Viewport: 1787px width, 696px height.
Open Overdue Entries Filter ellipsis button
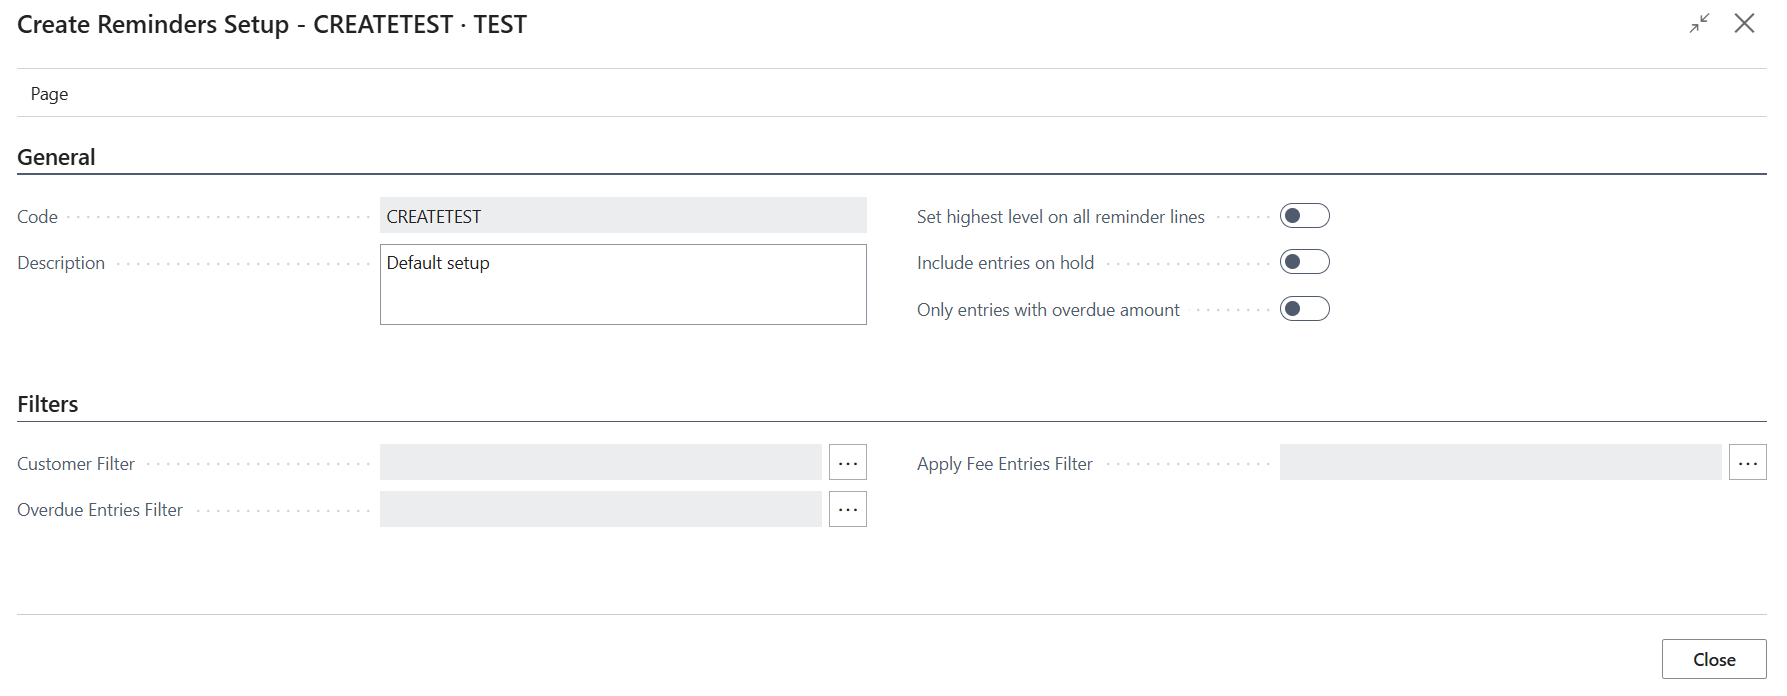click(848, 509)
